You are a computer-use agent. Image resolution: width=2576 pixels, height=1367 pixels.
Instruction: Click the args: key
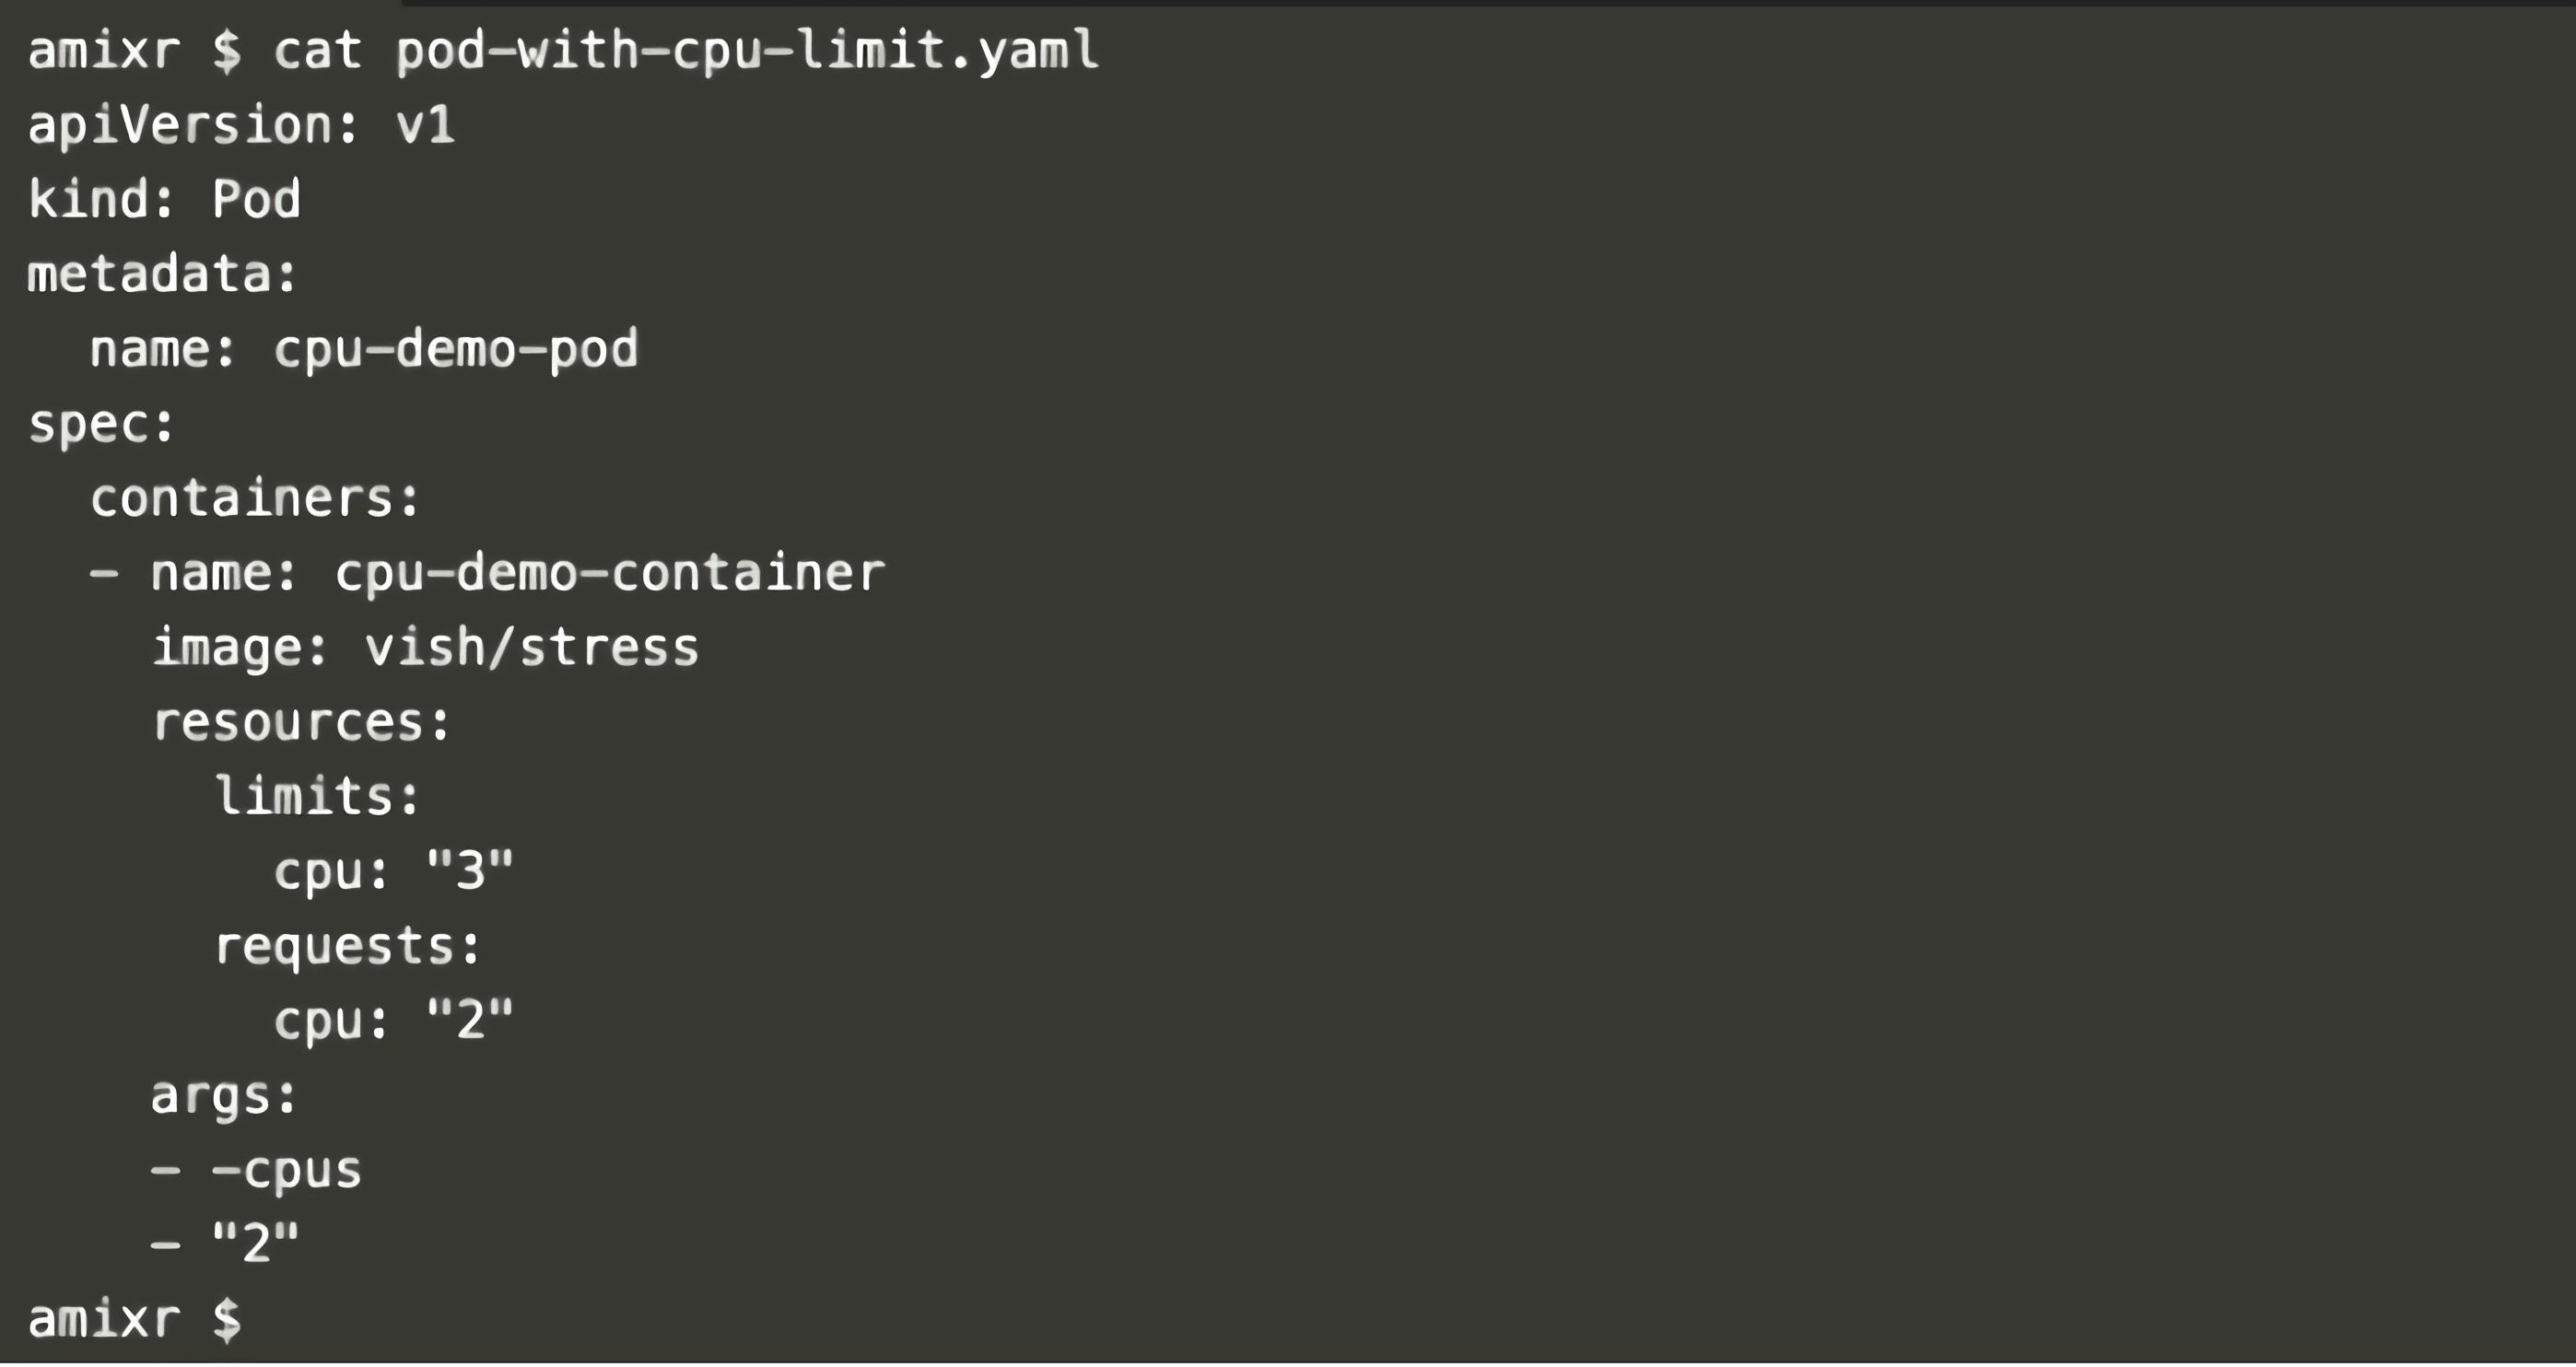224,1095
